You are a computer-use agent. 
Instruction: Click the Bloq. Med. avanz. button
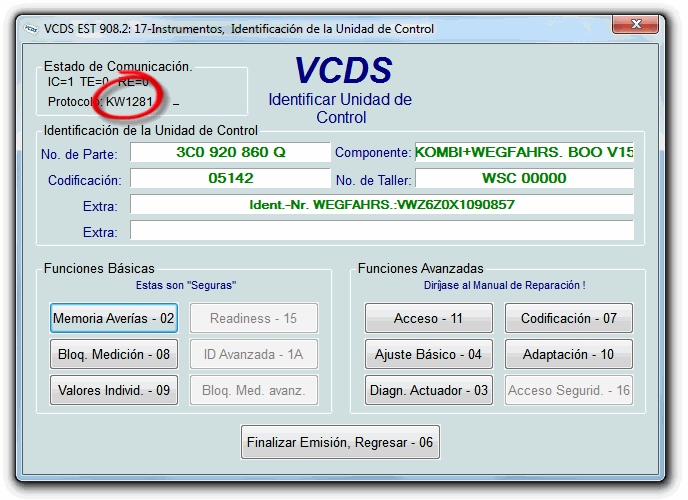[254, 390]
